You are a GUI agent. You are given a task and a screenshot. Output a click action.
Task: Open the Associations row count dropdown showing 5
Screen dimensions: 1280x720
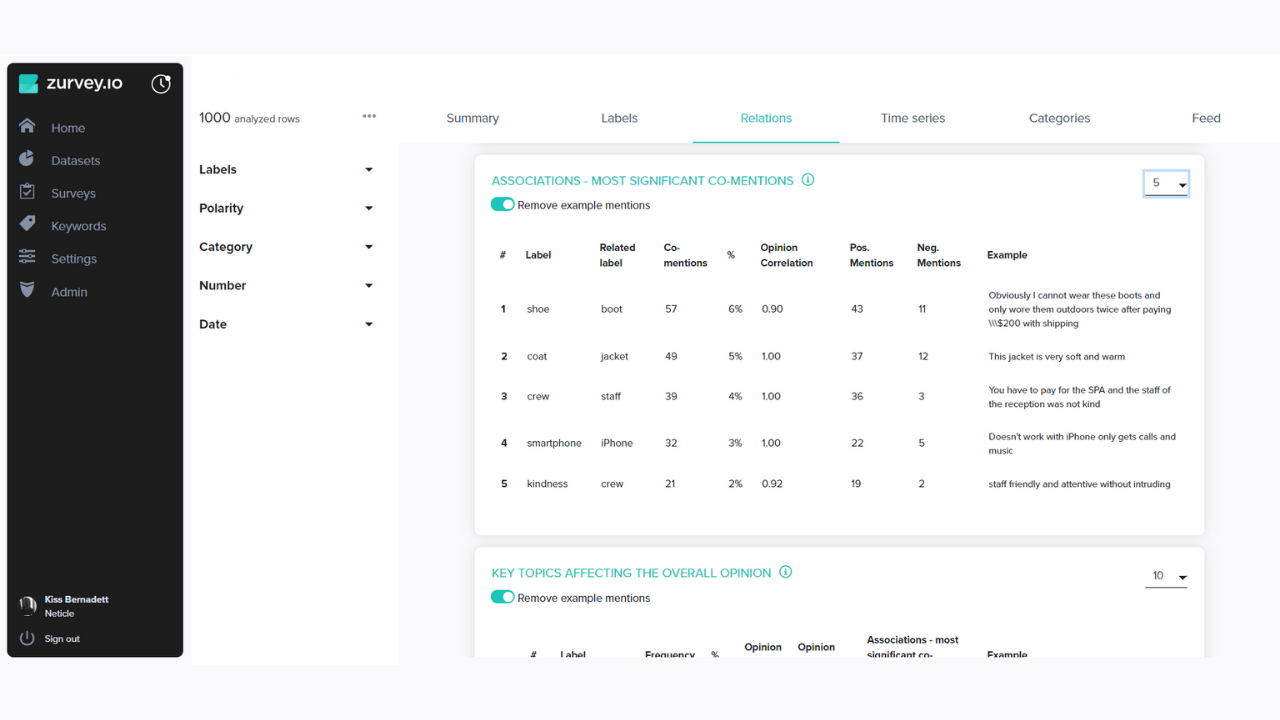click(1166, 183)
